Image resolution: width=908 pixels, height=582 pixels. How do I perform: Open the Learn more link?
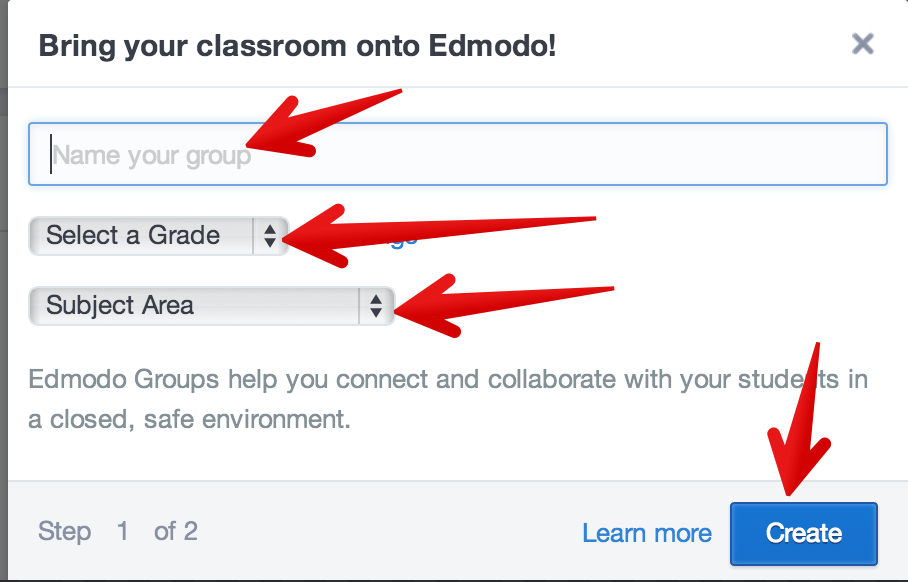tap(646, 533)
